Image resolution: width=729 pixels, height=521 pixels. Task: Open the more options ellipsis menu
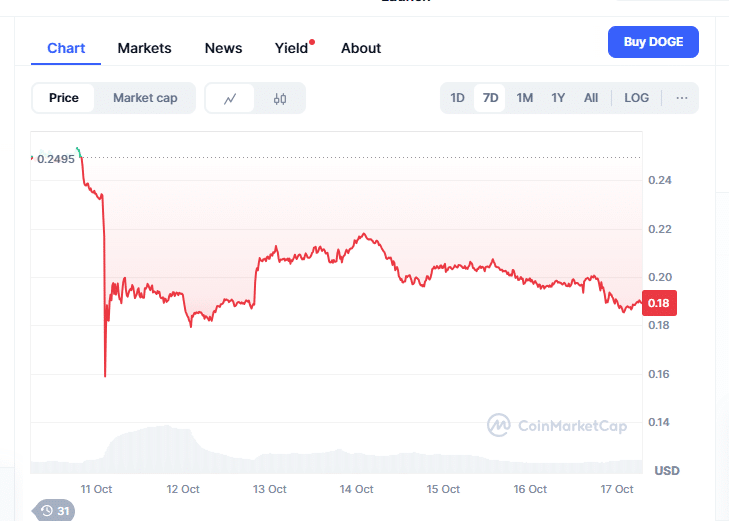coord(682,98)
